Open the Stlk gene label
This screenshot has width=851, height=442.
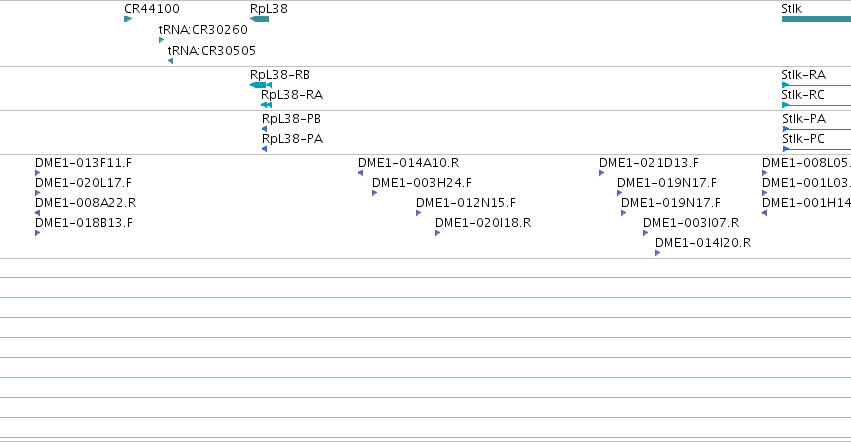click(x=791, y=9)
